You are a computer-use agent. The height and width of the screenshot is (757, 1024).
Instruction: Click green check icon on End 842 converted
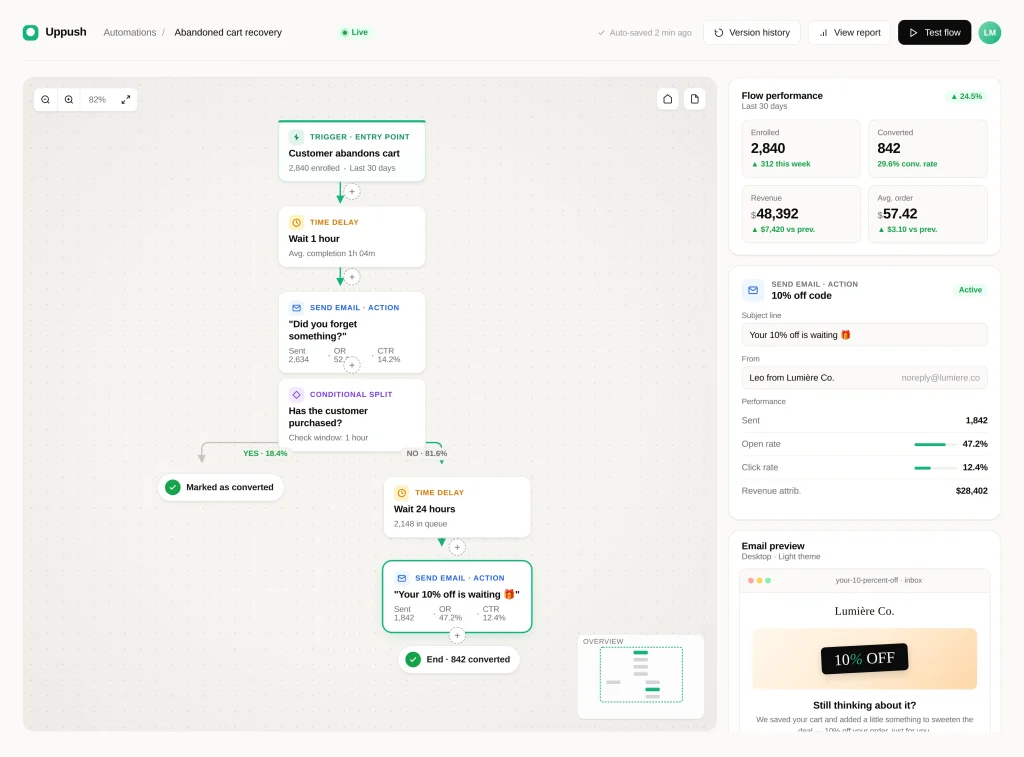pos(413,660)
